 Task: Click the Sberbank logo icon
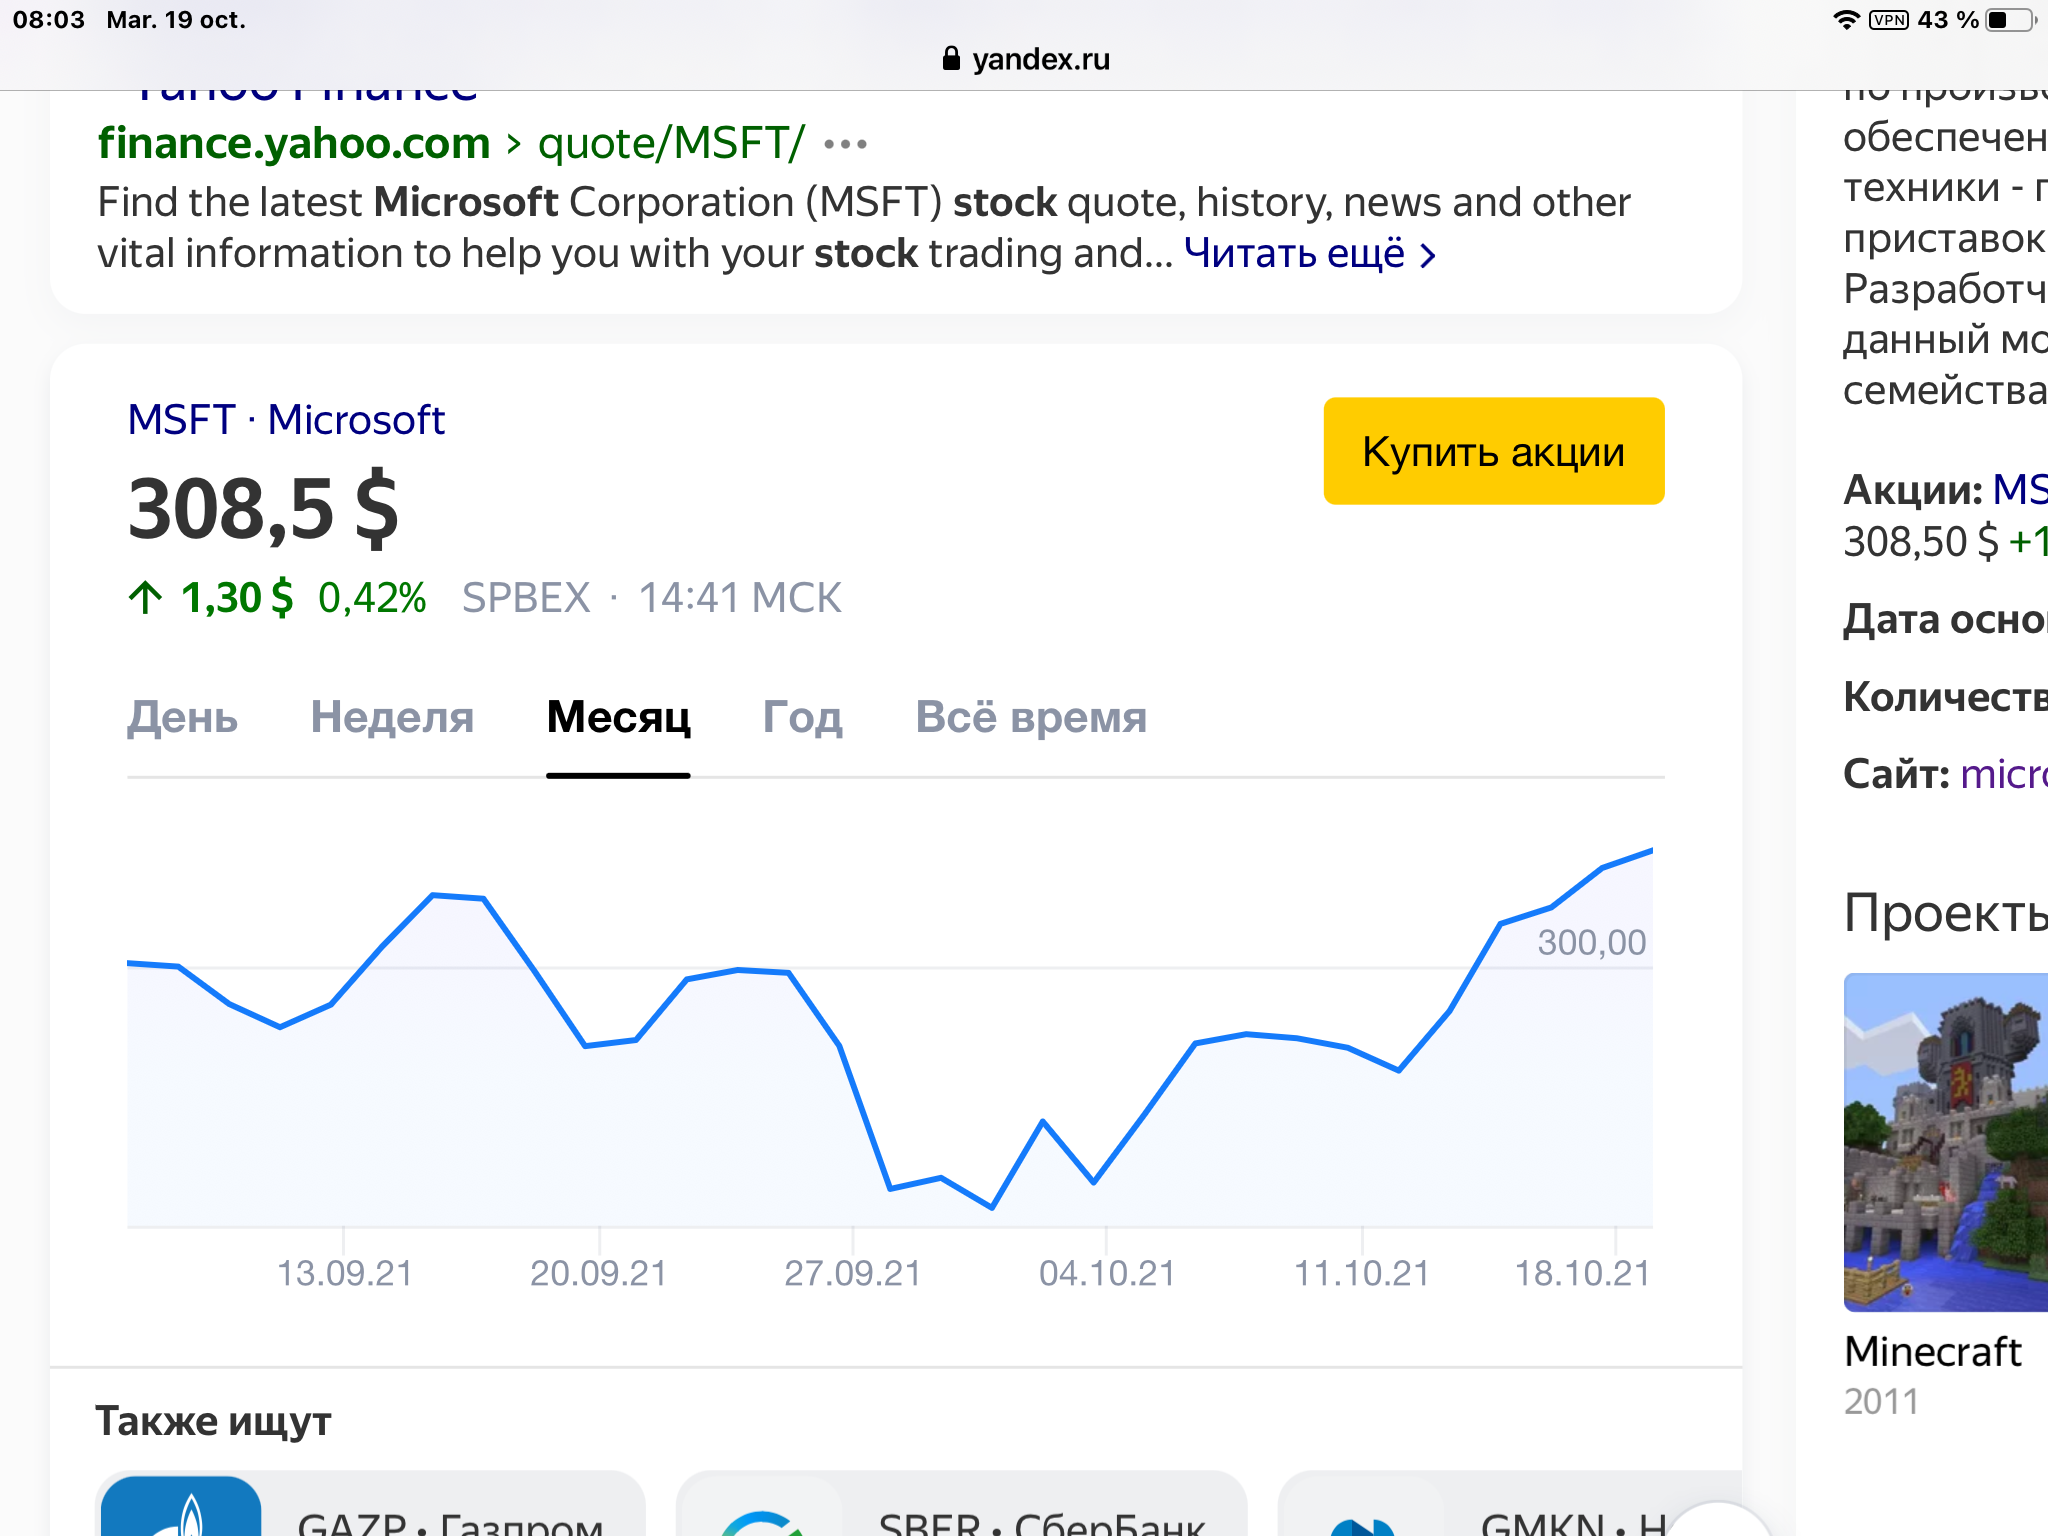coord(762,1521)
